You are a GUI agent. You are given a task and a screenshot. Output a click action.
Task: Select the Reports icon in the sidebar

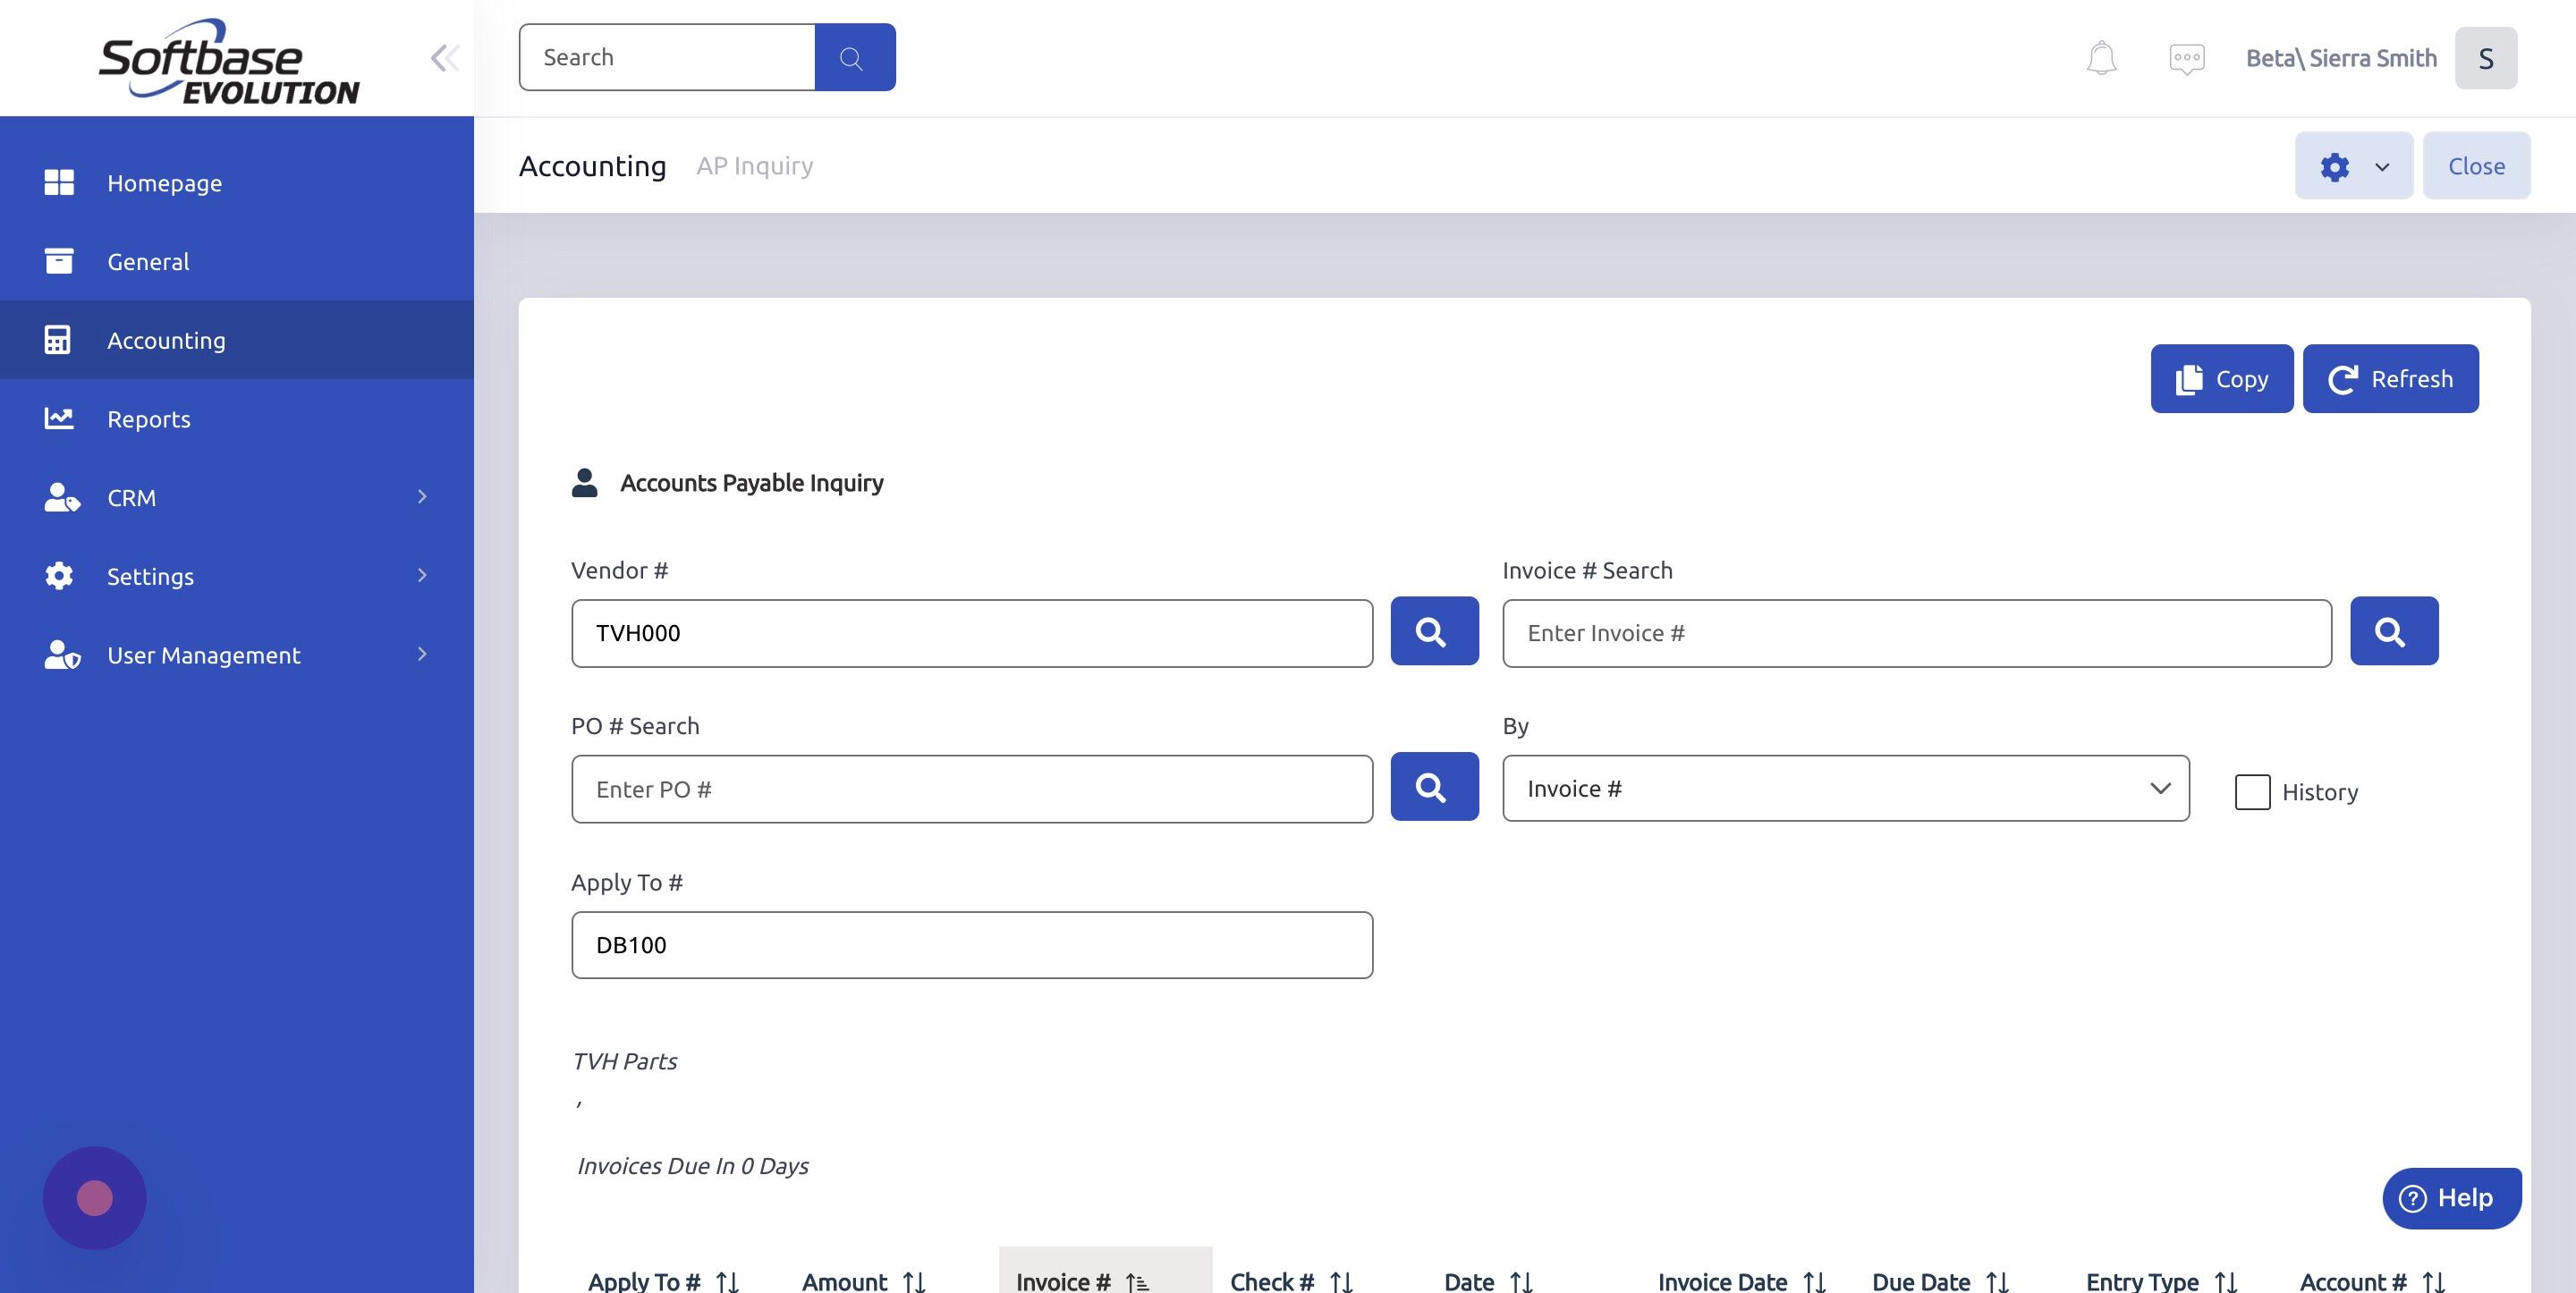click(60, 418)
